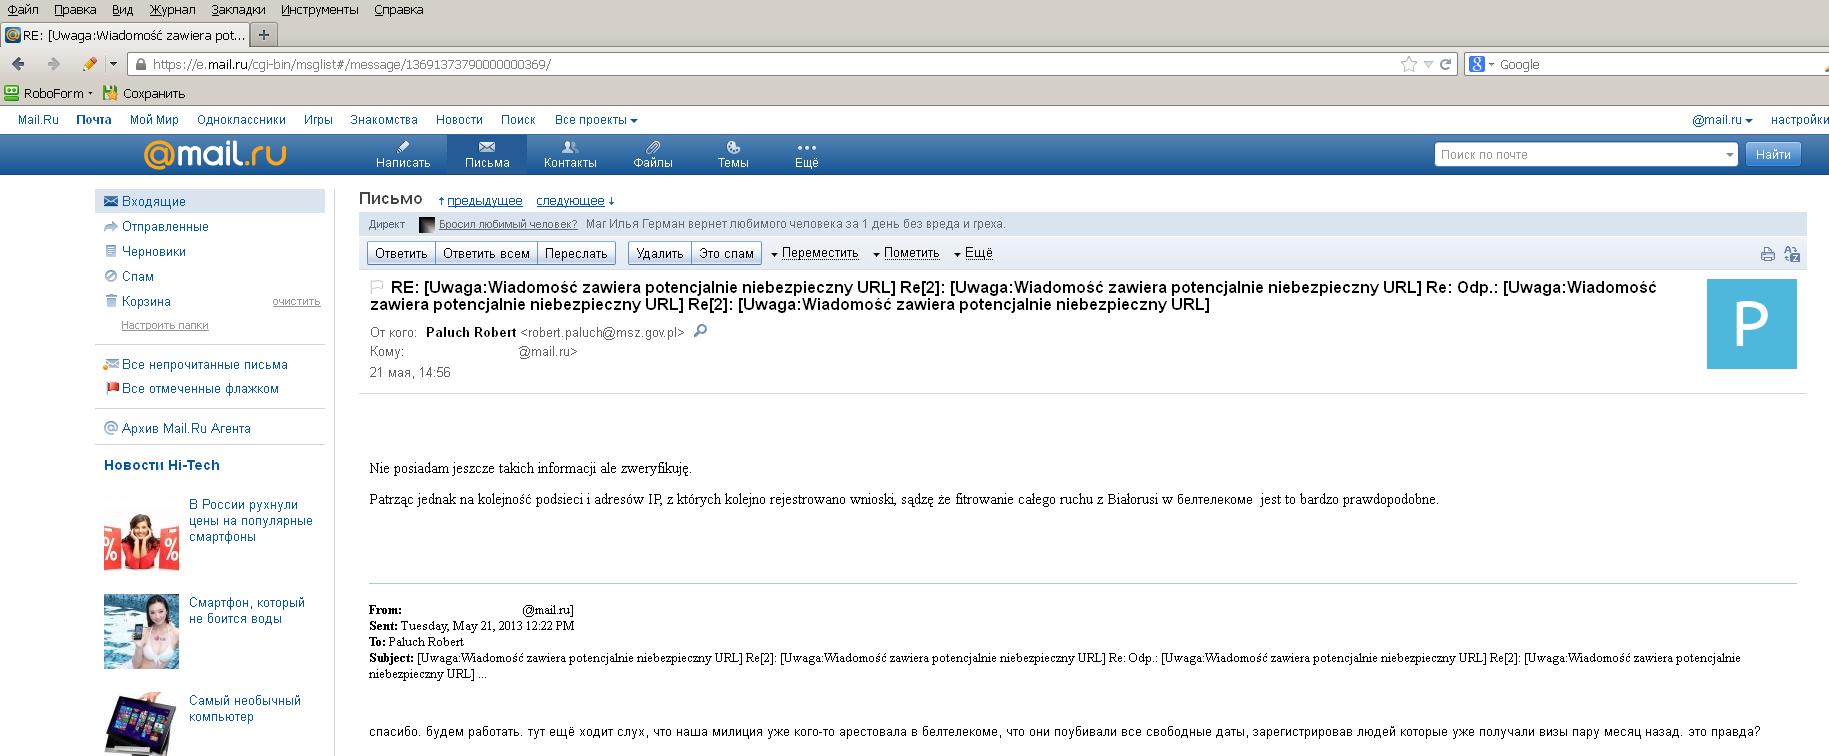Click Настроить папки link
The width and height of the screenshot is (1829, 756).
(165, 325)
